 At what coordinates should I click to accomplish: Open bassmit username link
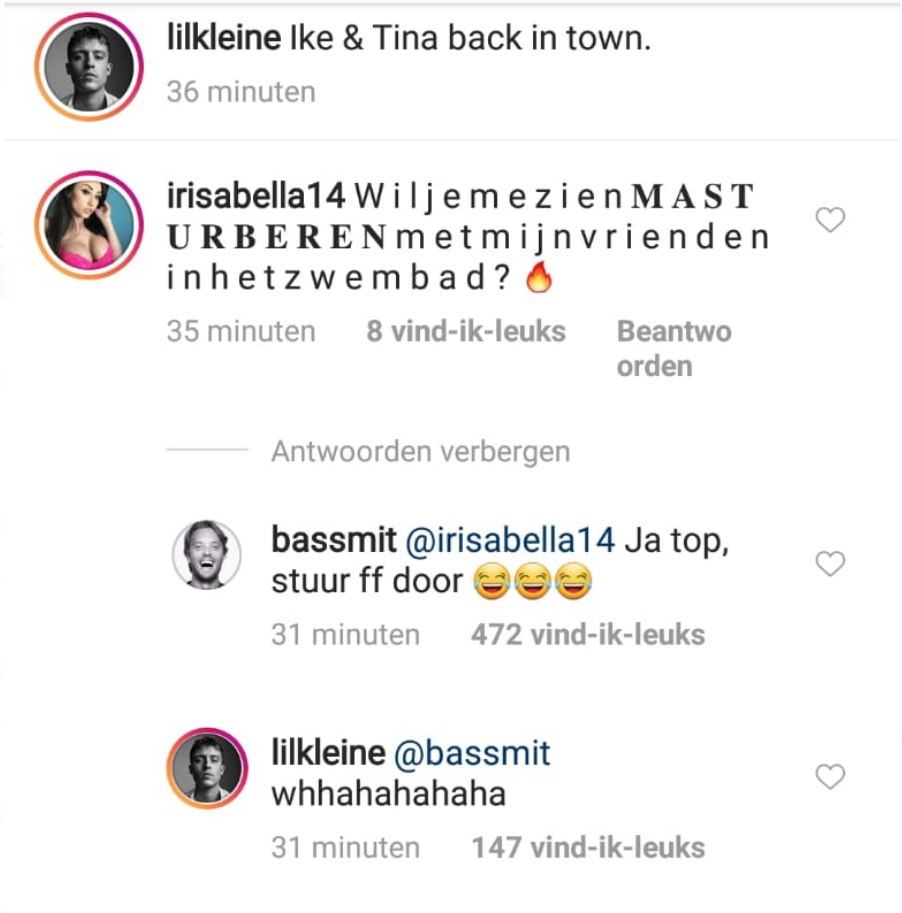334,540
